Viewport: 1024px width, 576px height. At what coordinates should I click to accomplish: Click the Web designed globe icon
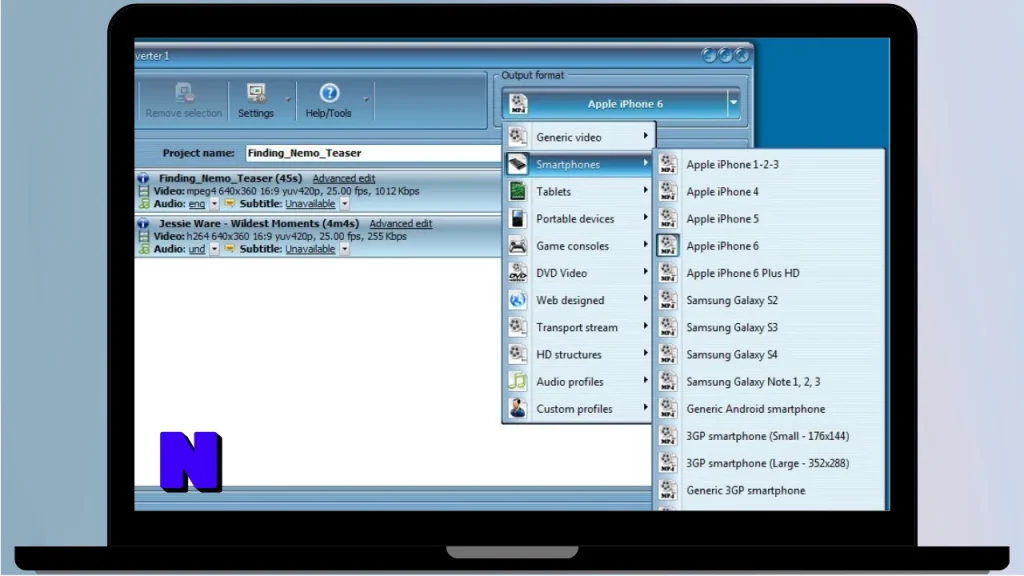coord(517,300)
